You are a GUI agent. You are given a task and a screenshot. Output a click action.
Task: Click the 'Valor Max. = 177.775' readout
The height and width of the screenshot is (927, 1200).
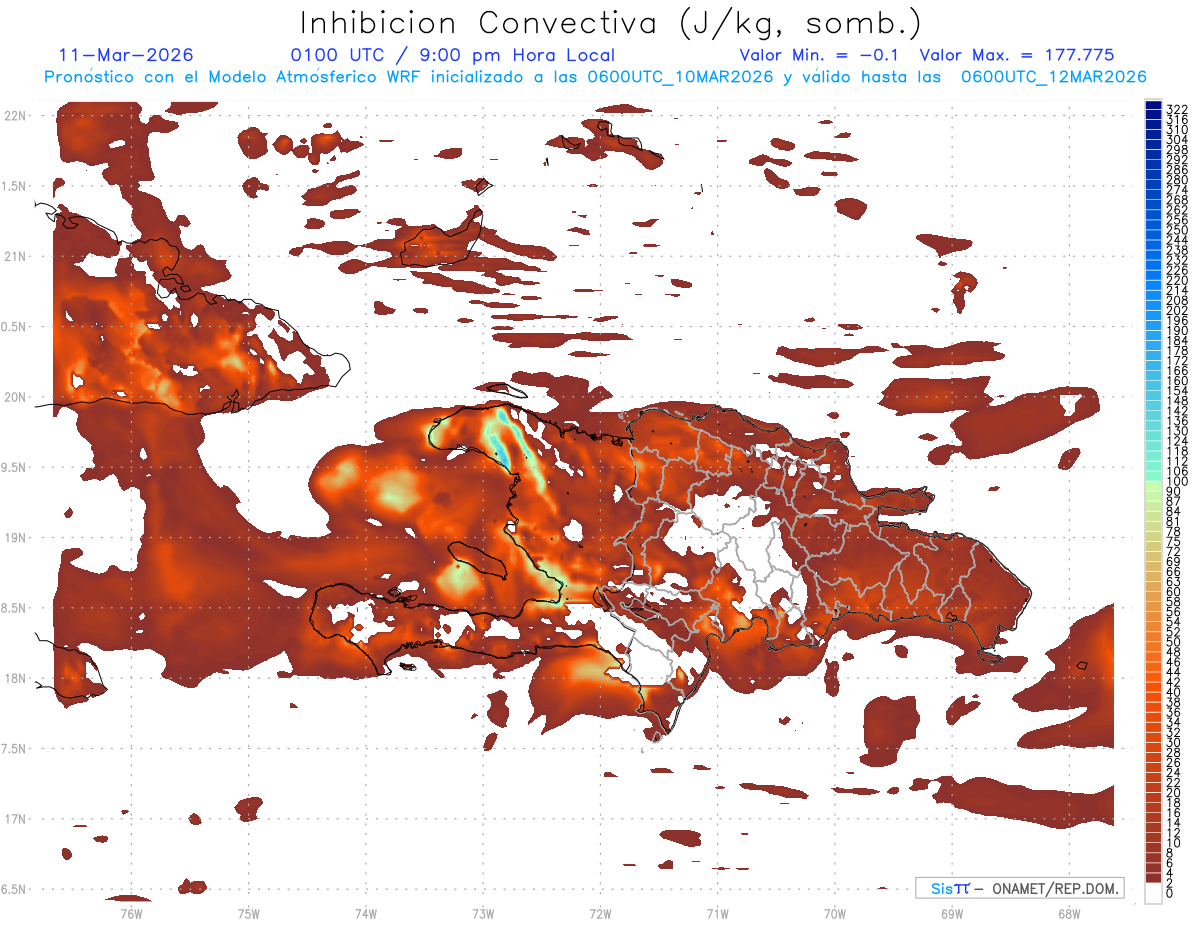[x=1016, y=55]
